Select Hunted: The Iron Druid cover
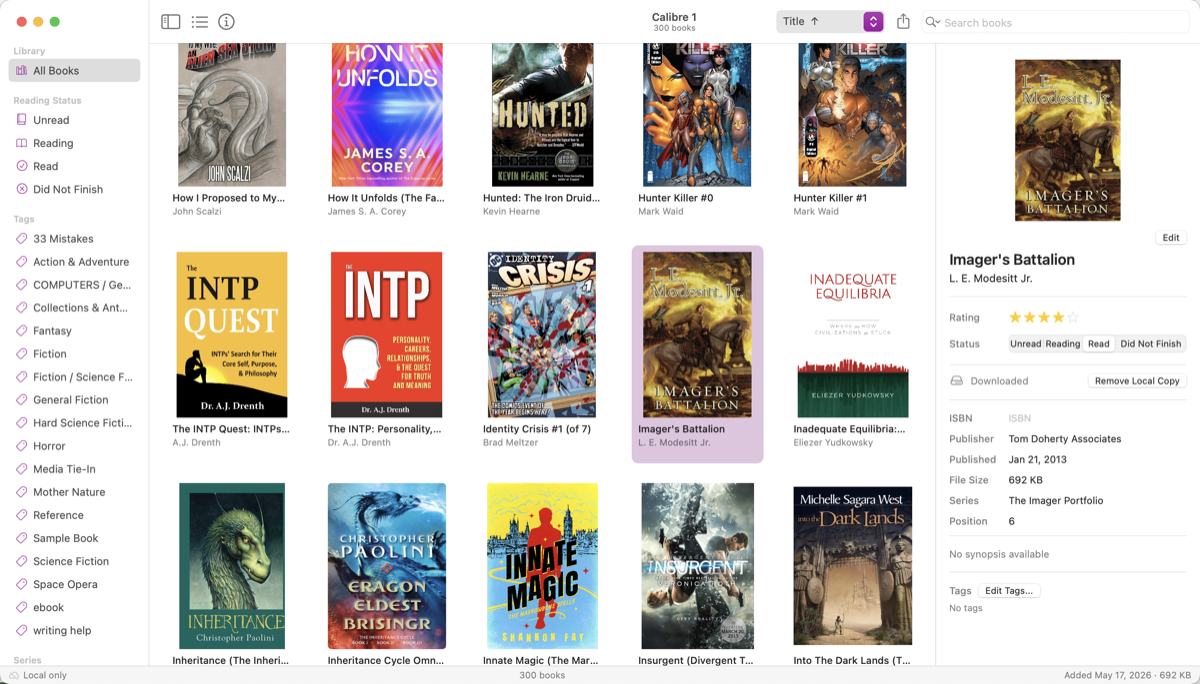Screen dimensions: 1200x684 click(x=542, y=115)
